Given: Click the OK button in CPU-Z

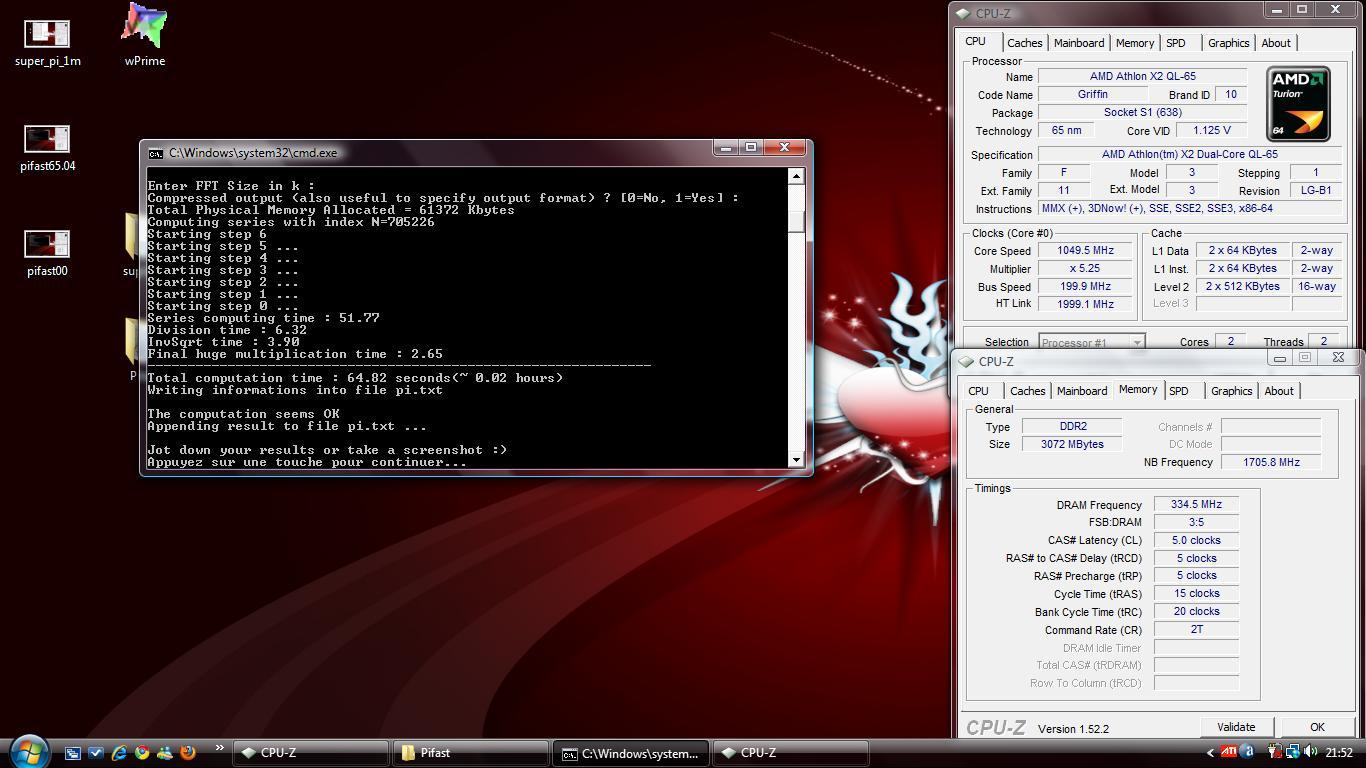Looking at the screenshot, I should pos(1317,727).
